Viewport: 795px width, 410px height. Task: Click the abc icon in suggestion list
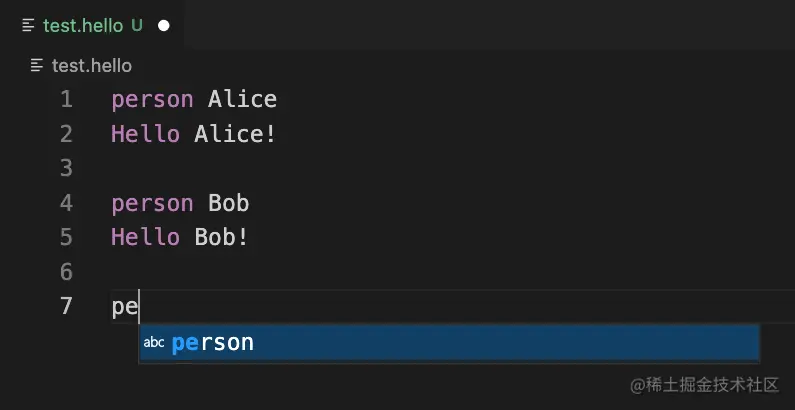(x=154, y=343)
